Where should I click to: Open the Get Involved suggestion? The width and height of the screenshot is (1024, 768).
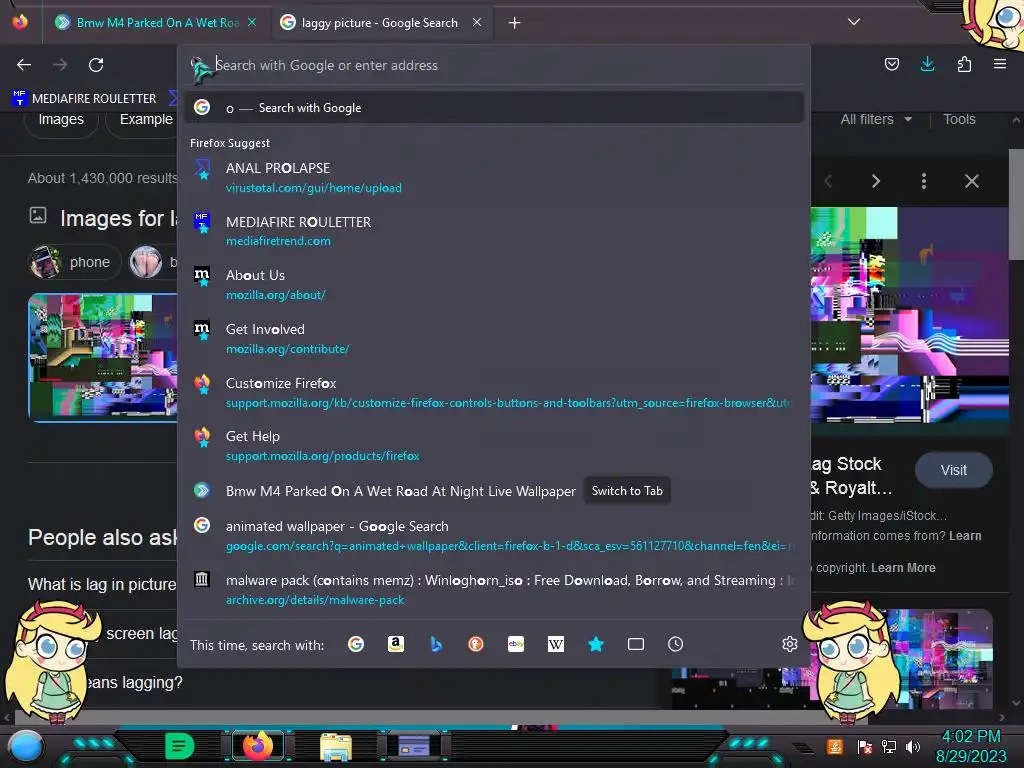pos(494,339)
